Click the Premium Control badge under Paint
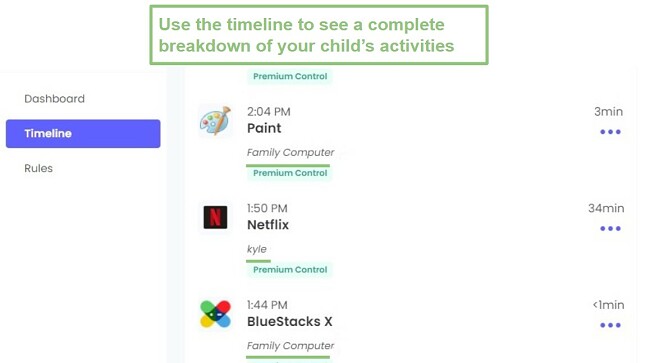This screenshot has width=650, height=363. pos(290,173)
